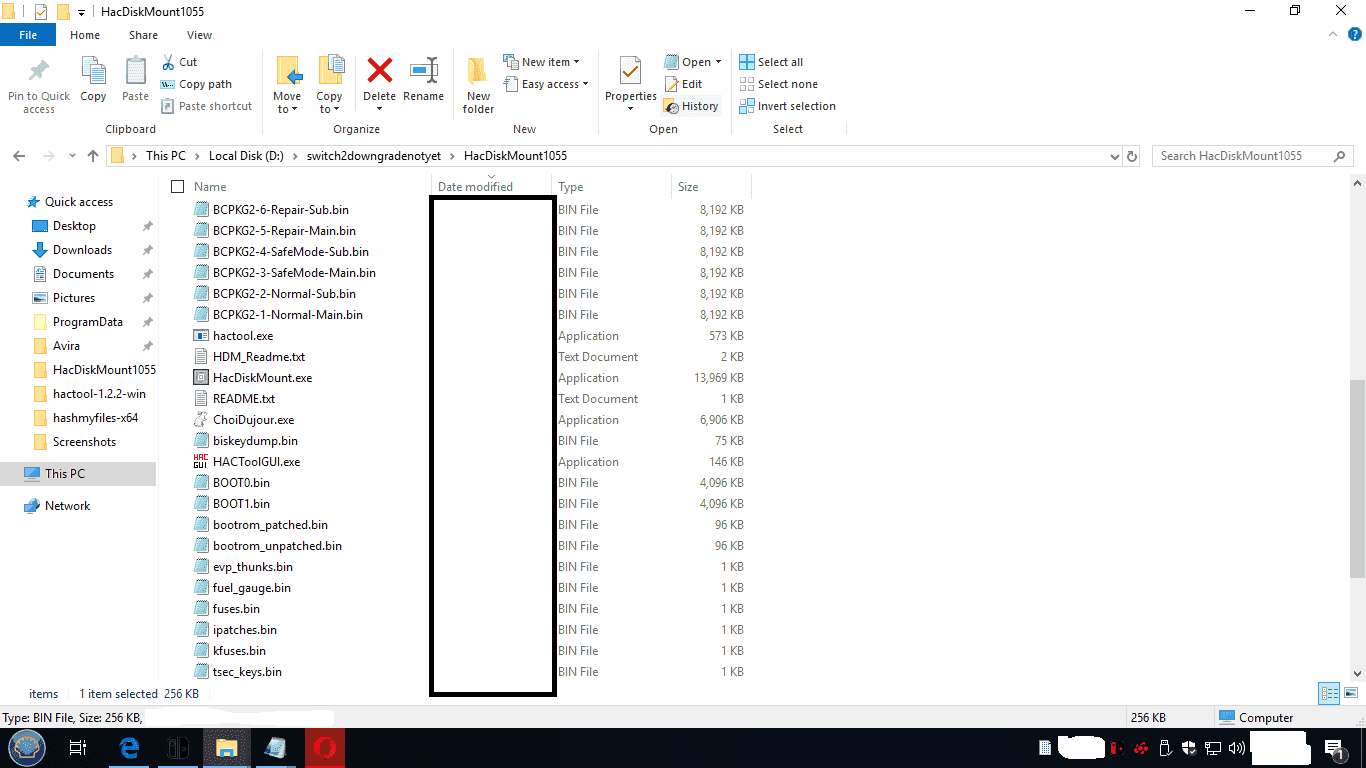Click the taskbar volume icon
The height and width of the screenshot is (768, 1366).
click(1236, 747)
